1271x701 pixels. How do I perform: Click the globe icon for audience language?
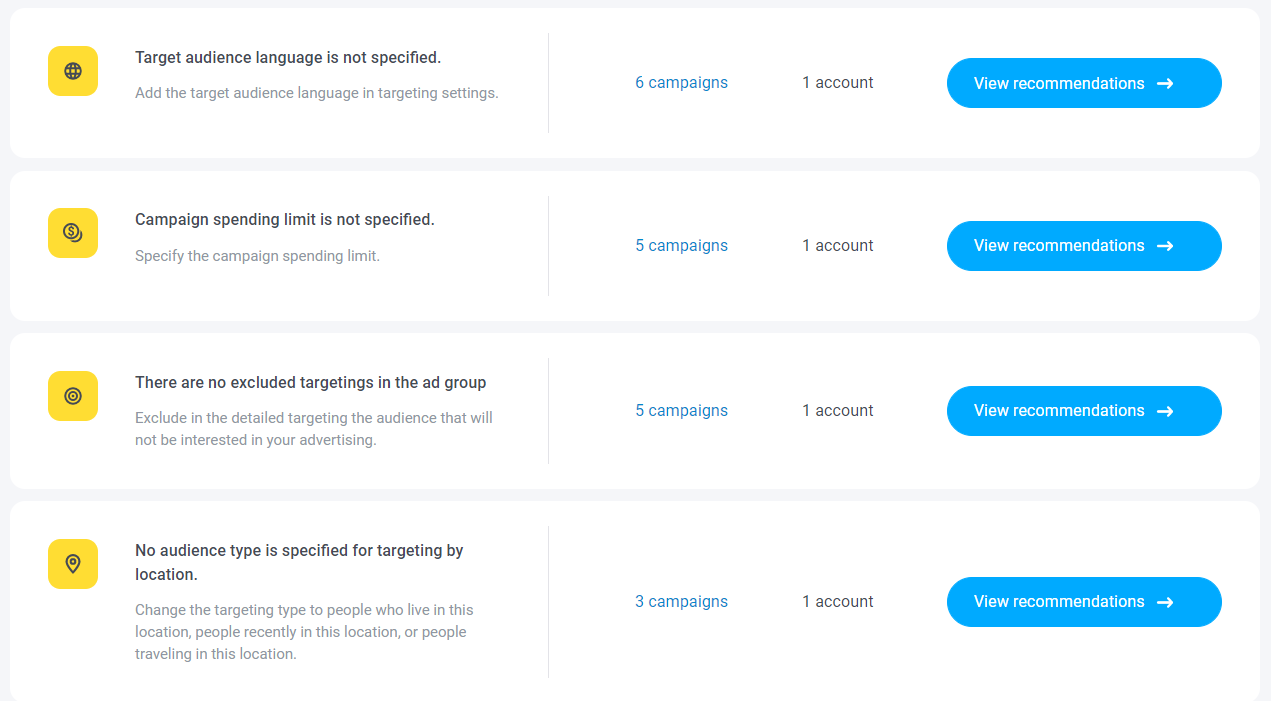[x=73, y=71]
